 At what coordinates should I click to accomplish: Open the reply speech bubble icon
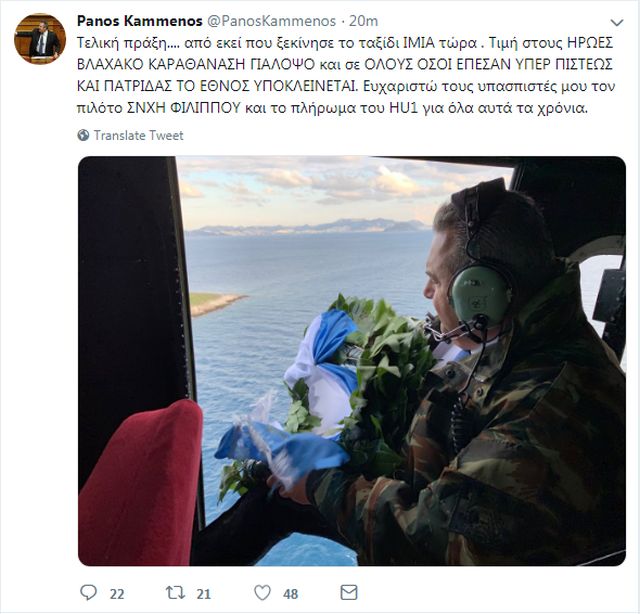tap(88, 592)
